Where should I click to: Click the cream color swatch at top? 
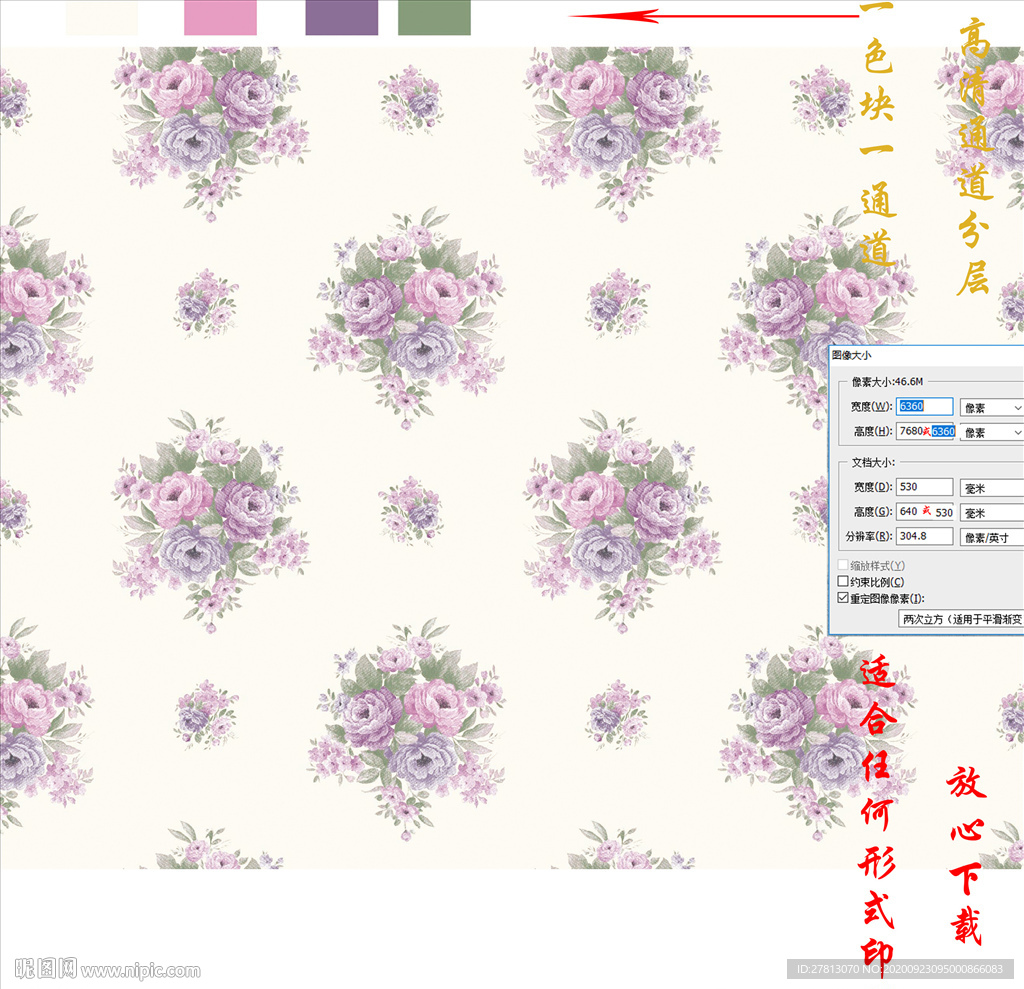102,18
